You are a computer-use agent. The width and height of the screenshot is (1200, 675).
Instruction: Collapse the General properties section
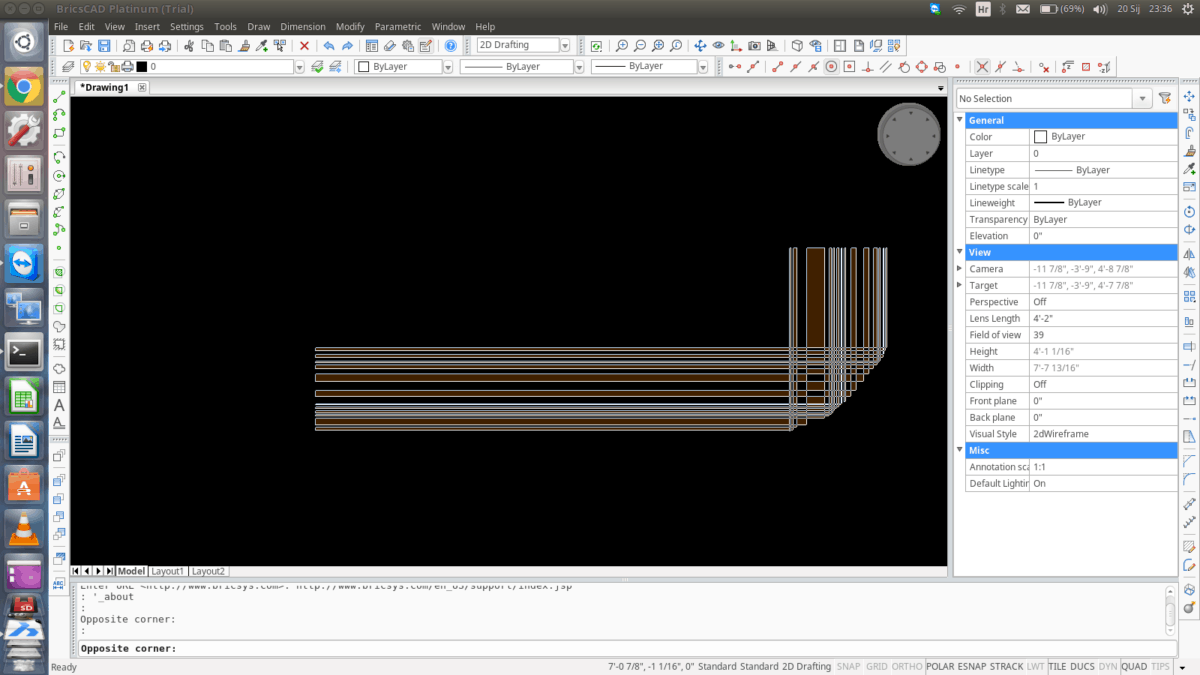[960, 120]
